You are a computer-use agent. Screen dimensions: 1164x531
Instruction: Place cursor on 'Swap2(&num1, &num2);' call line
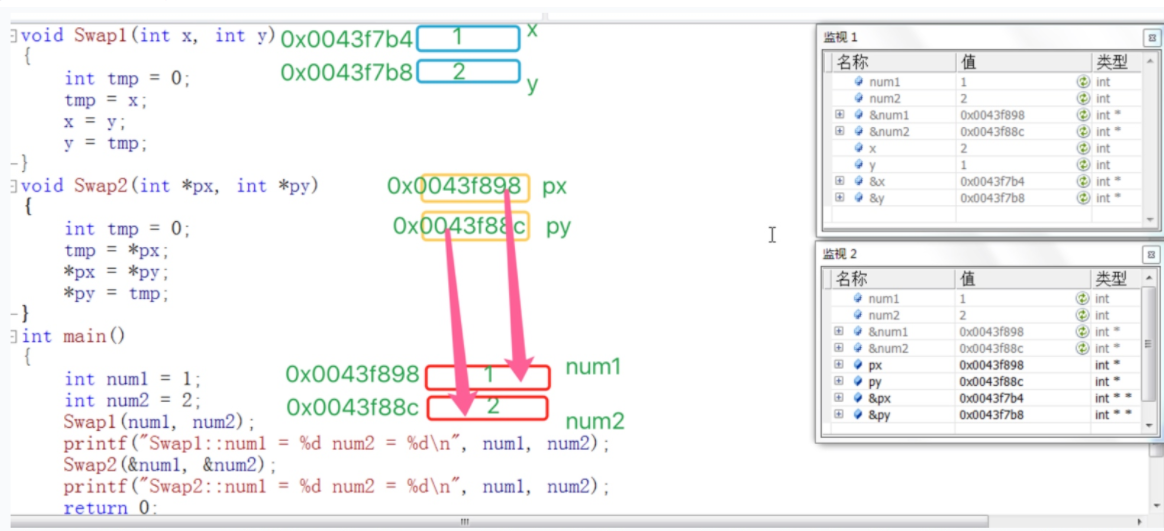pyautogui.click(x=171, y=466)
